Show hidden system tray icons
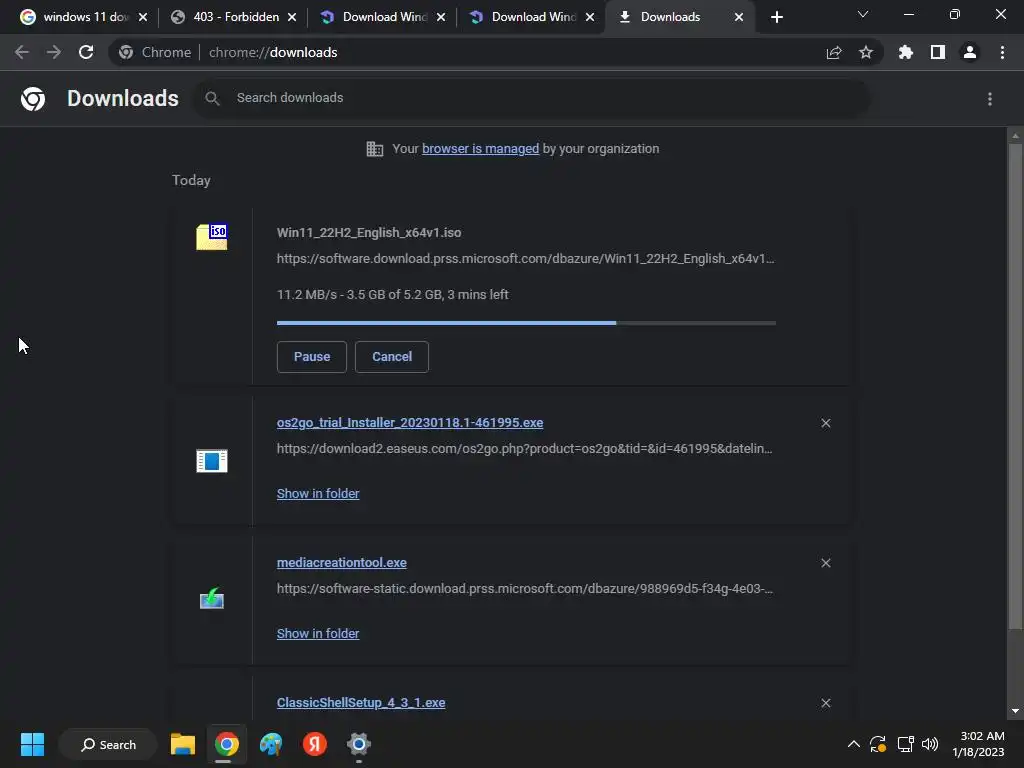The height and width of the screenshot is (768, 1024). pos(854,744)
